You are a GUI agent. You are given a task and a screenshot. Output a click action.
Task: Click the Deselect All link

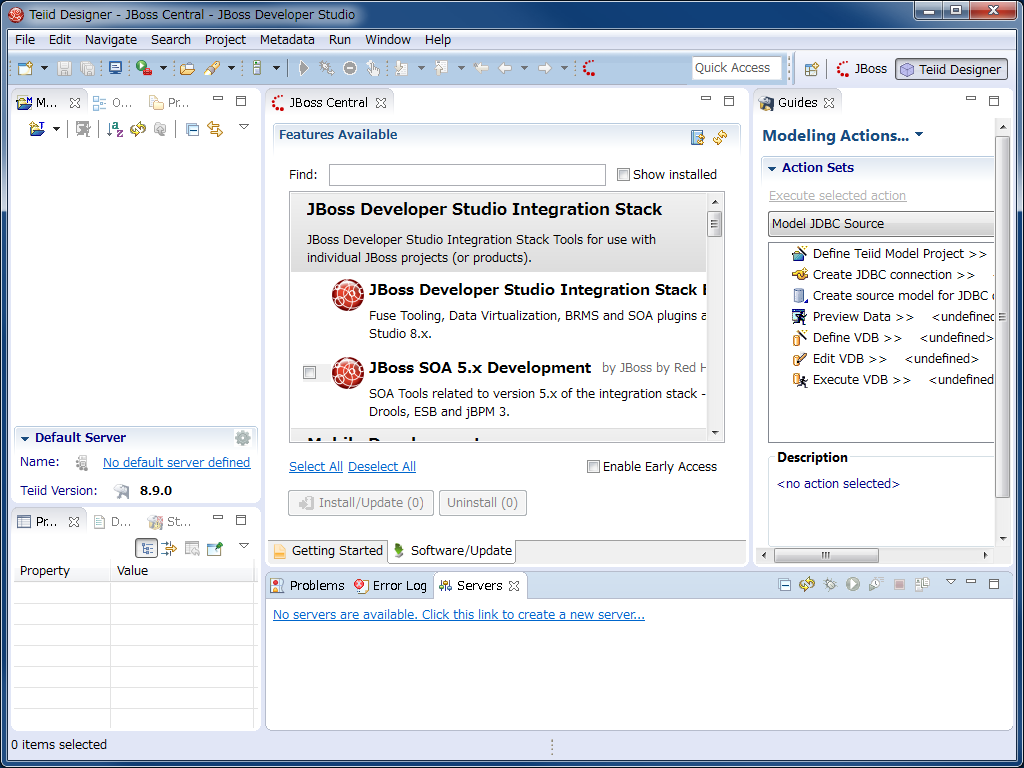point(382,466)
